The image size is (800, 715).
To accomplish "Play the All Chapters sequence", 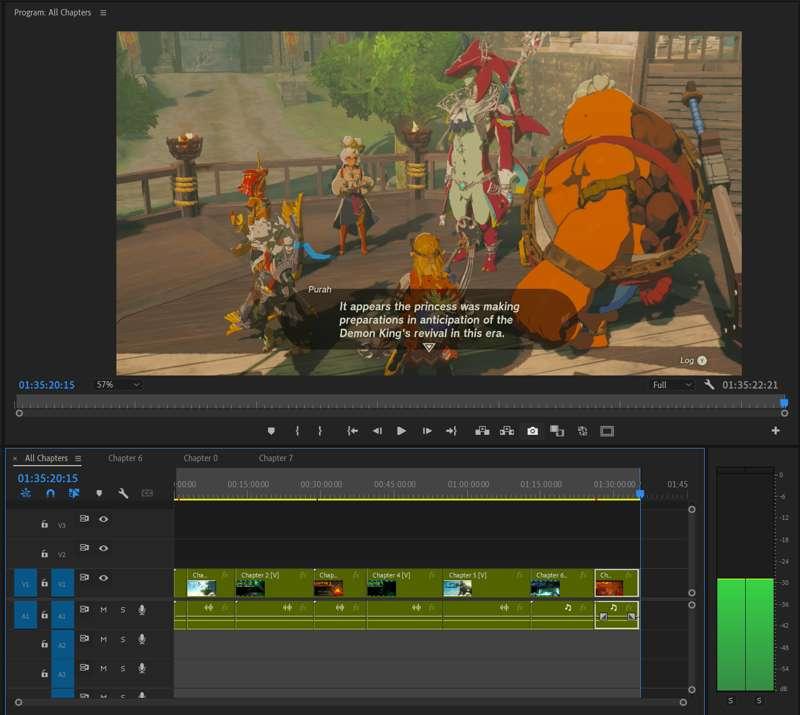I will [x=402, y=431].
